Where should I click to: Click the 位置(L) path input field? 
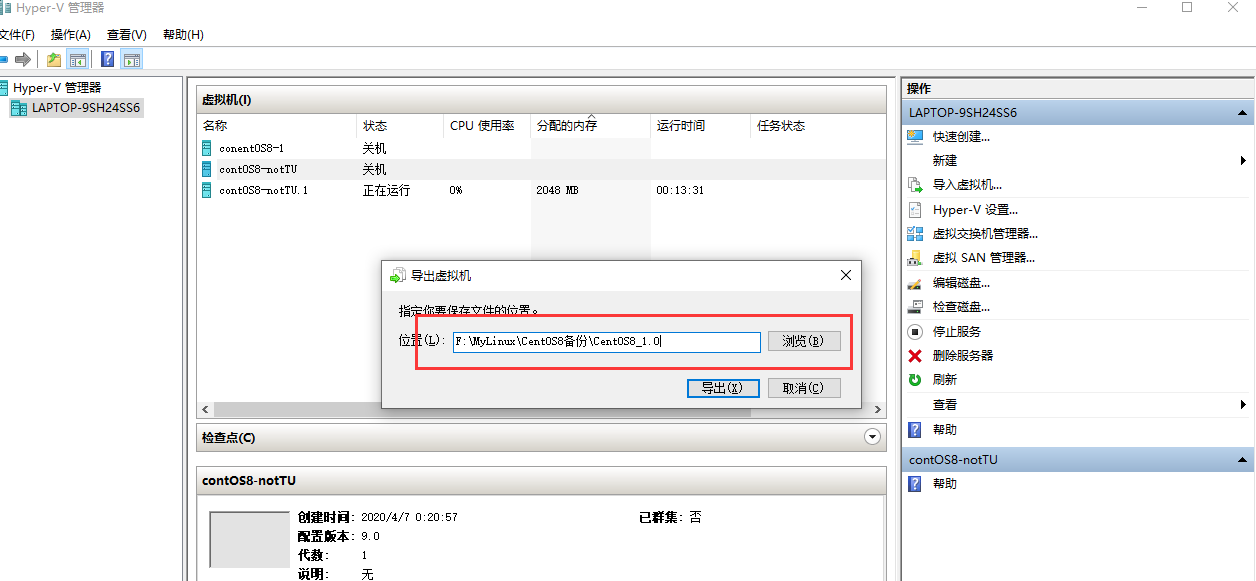607,342
